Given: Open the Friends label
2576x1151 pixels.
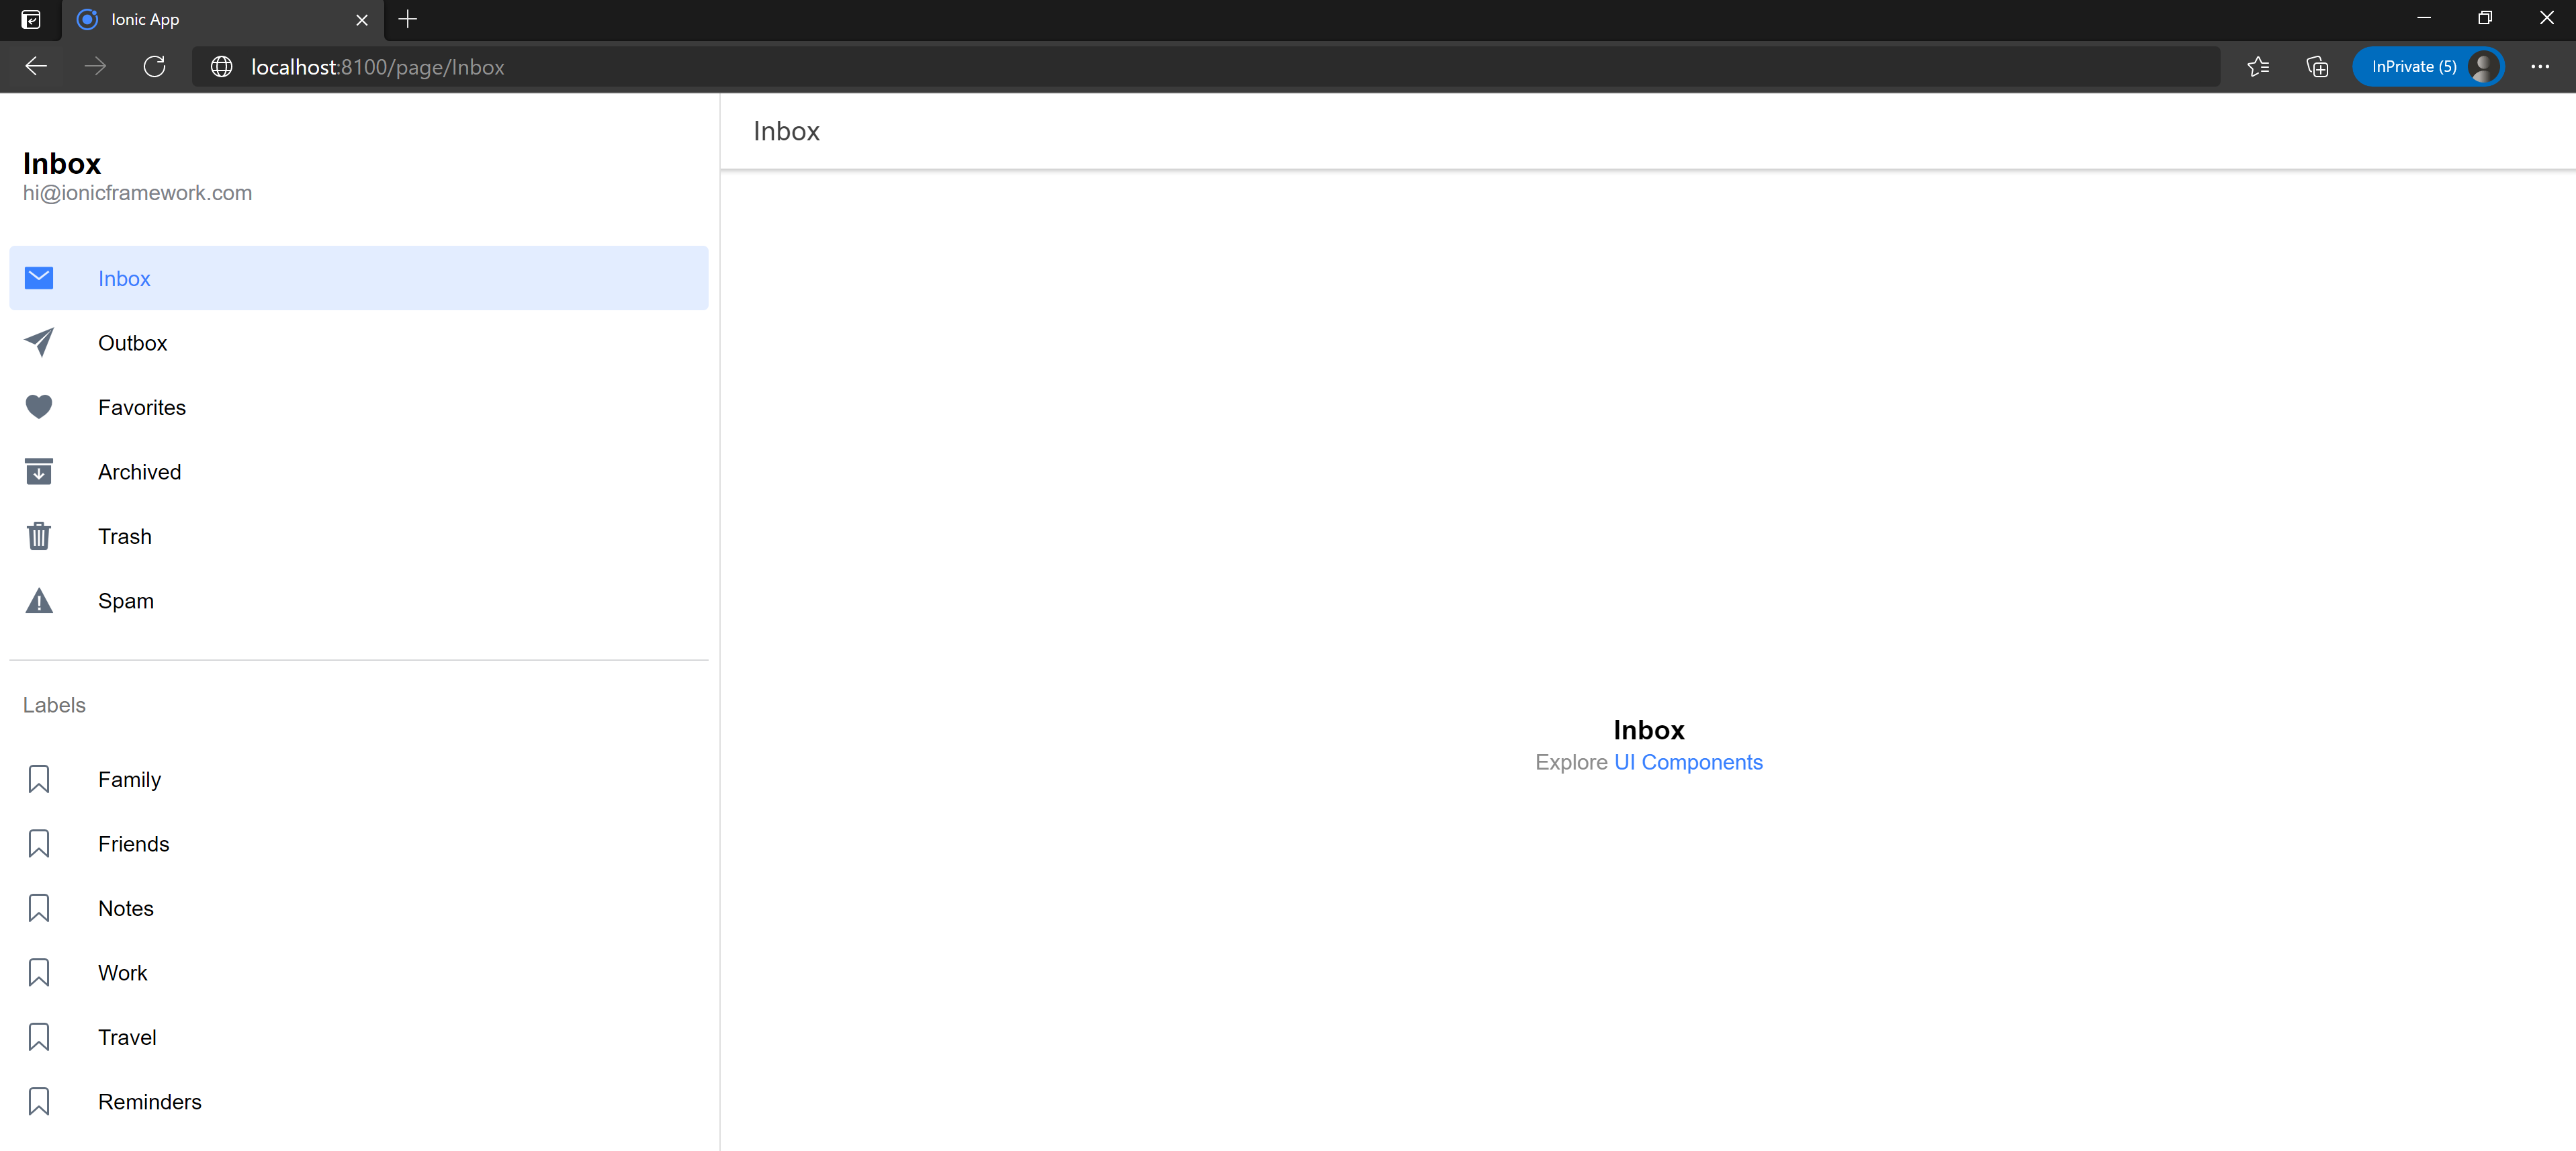Looking at the screenshot, I should (133, 844).
